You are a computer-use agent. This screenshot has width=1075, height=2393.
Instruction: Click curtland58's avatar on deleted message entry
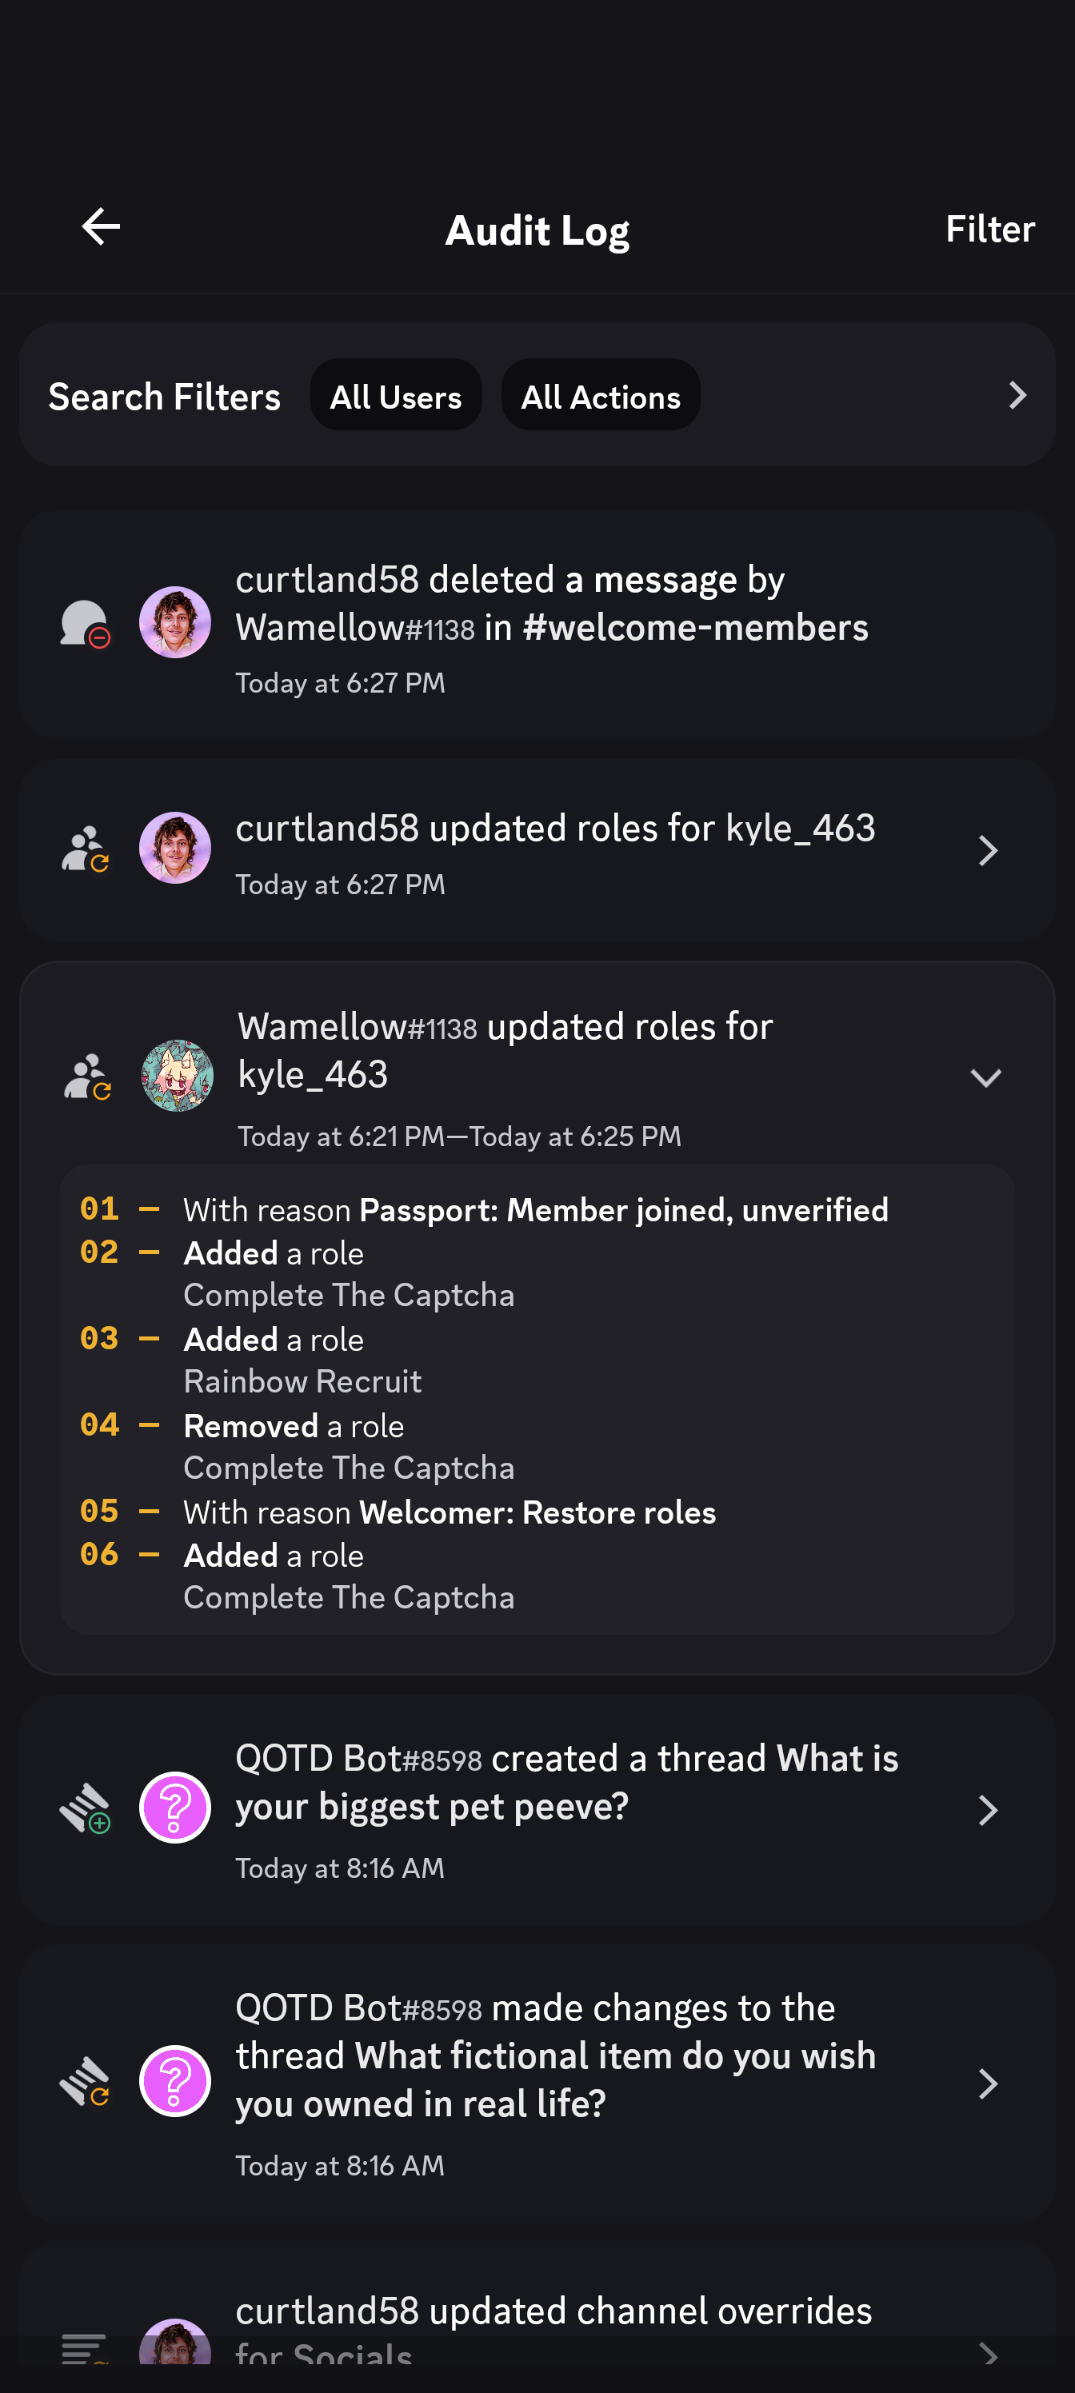pyautogui.click(x=175, y=622)
